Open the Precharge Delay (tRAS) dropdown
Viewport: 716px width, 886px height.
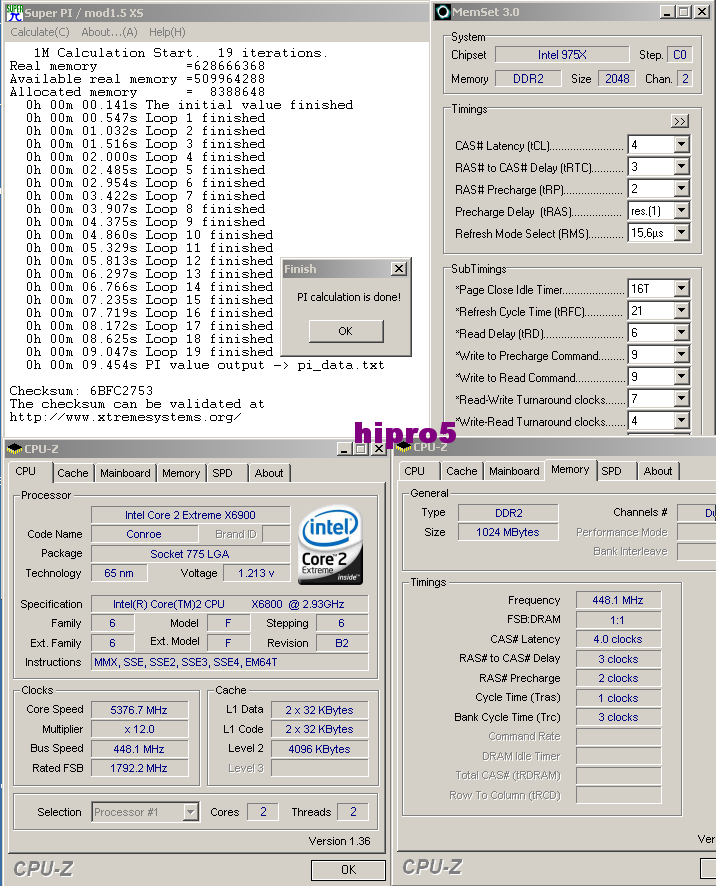pyautogui.click(x=682, y=211)
